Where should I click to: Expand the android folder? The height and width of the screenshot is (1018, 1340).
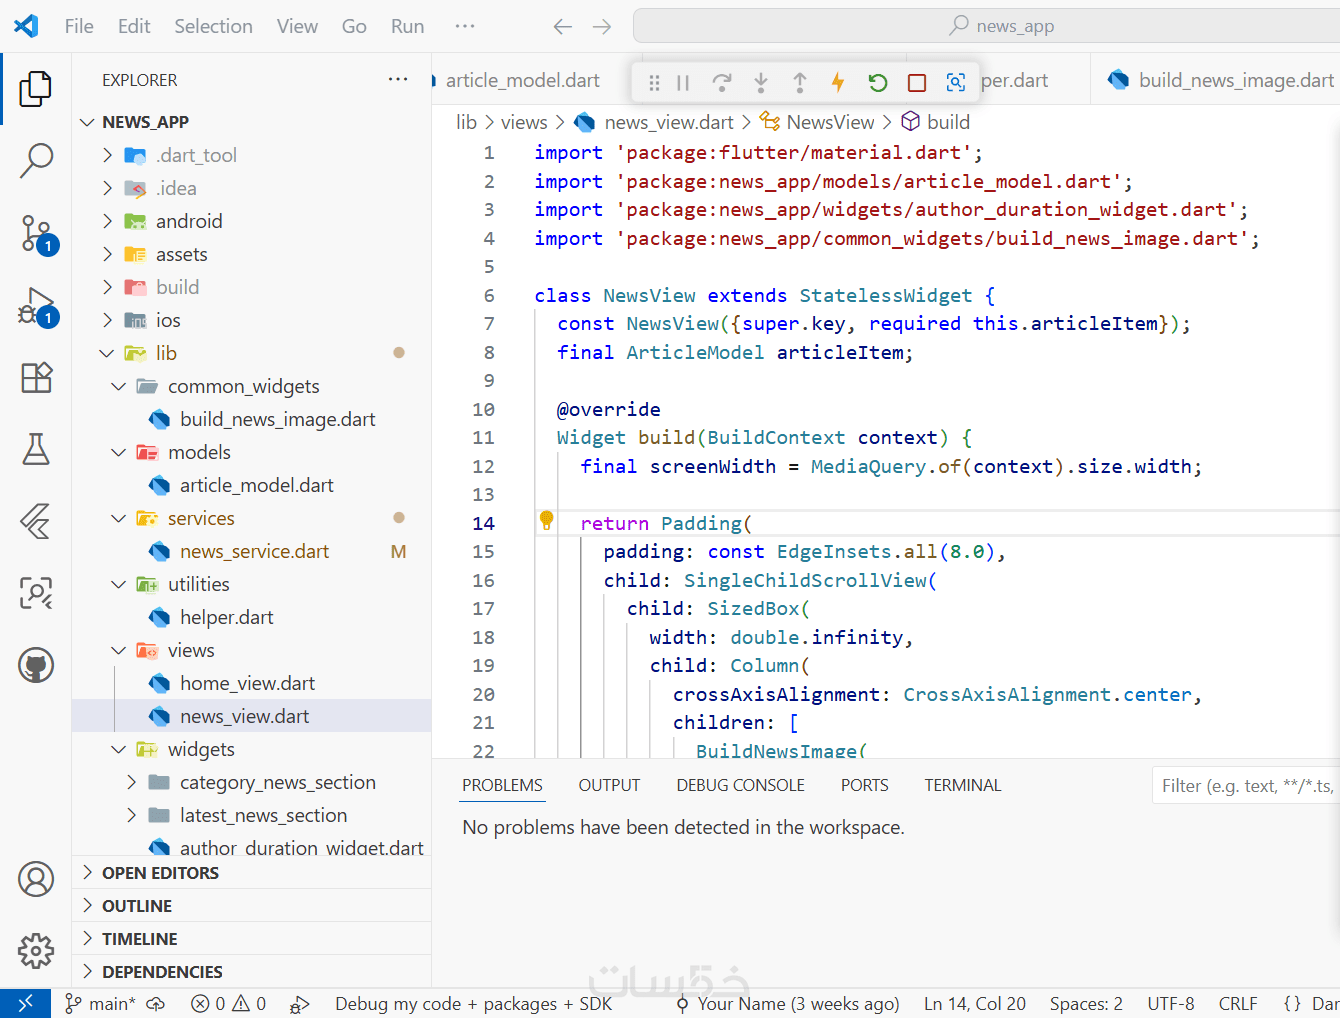pyautogui.click(x=188, y=221)
